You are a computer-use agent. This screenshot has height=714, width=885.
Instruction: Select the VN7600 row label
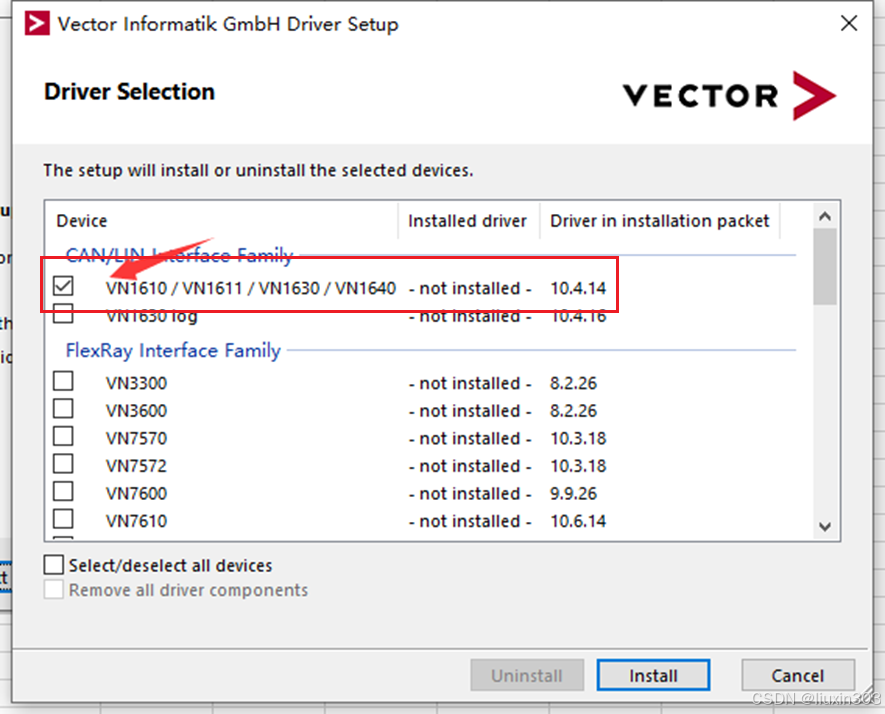coord(137,494)
